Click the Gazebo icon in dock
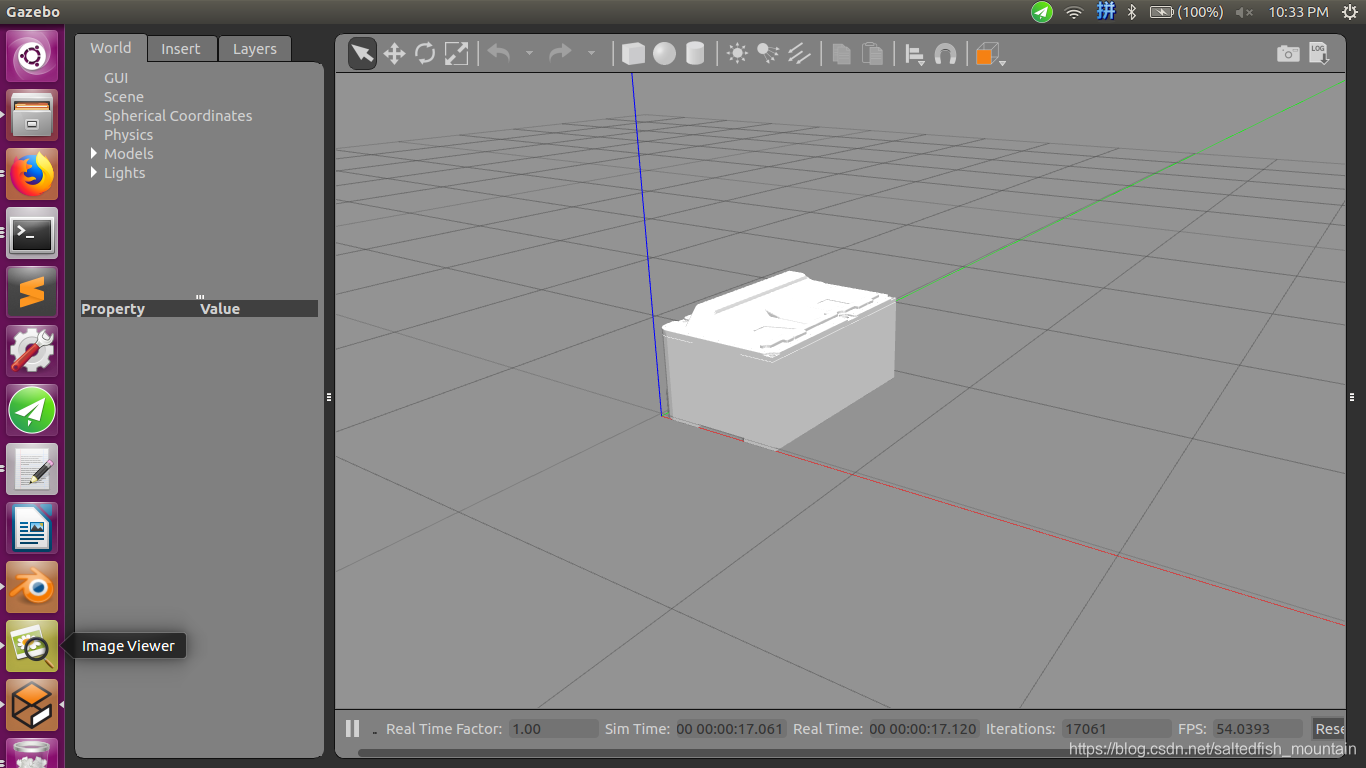Screen dimensions: 1366x768 tap(32, 705)
